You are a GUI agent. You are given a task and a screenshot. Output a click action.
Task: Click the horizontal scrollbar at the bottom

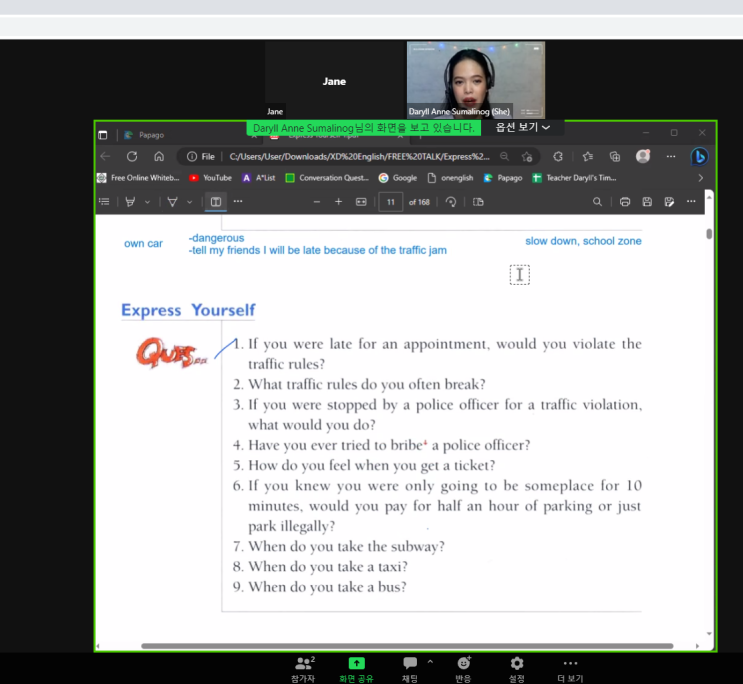(407, 646)
